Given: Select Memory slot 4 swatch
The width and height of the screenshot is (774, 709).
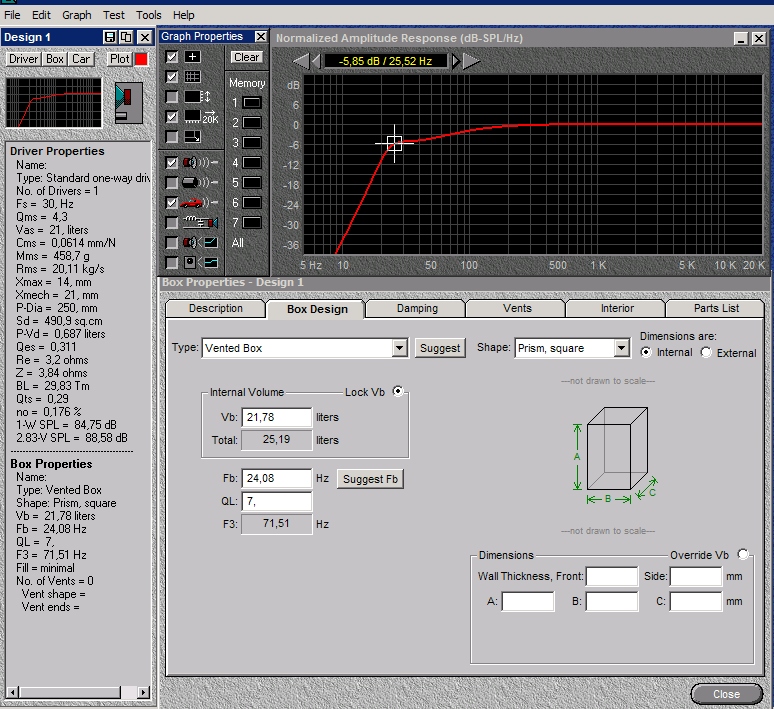Looking at the screenshot, I should tap(252, 163).
